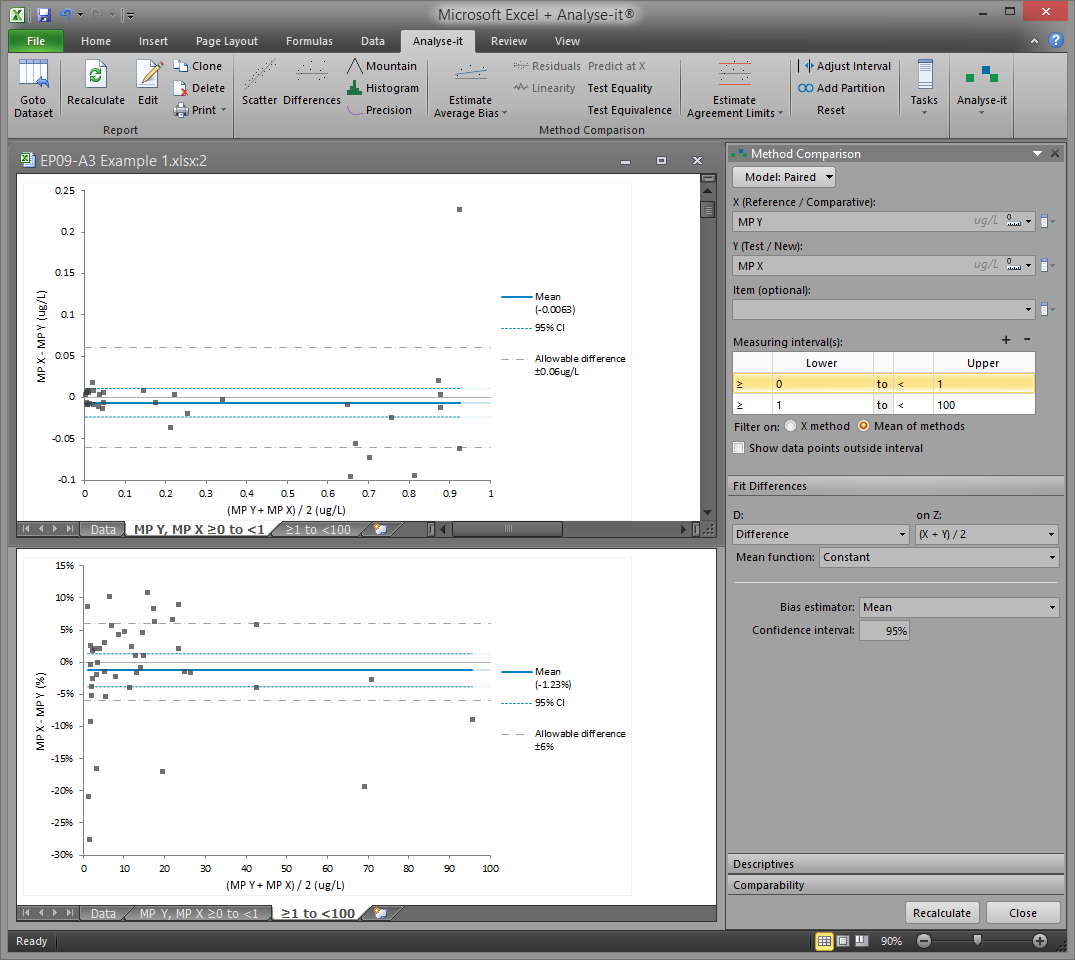Open the Model: Paired dropdown
Screen dimensions: 1075x960
784,177
